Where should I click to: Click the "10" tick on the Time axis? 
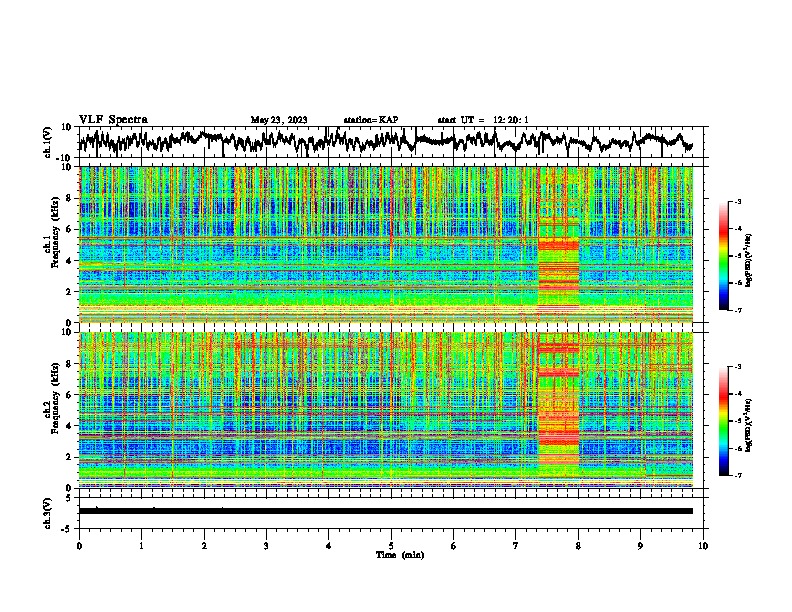tap(703, 546)
